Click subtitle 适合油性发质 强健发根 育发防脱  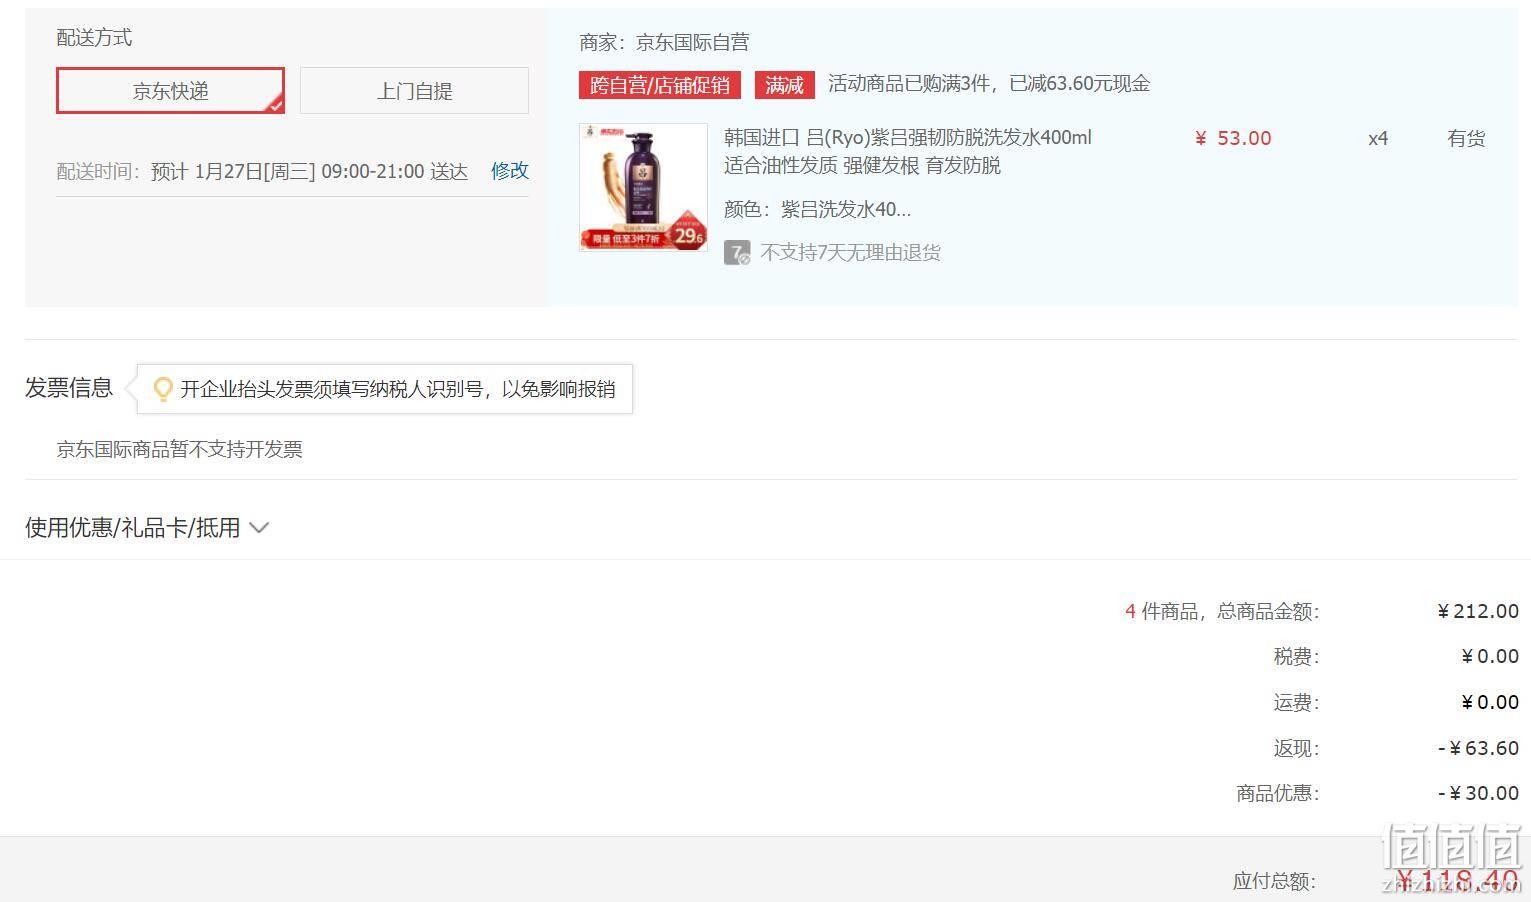tap(862, 165)
